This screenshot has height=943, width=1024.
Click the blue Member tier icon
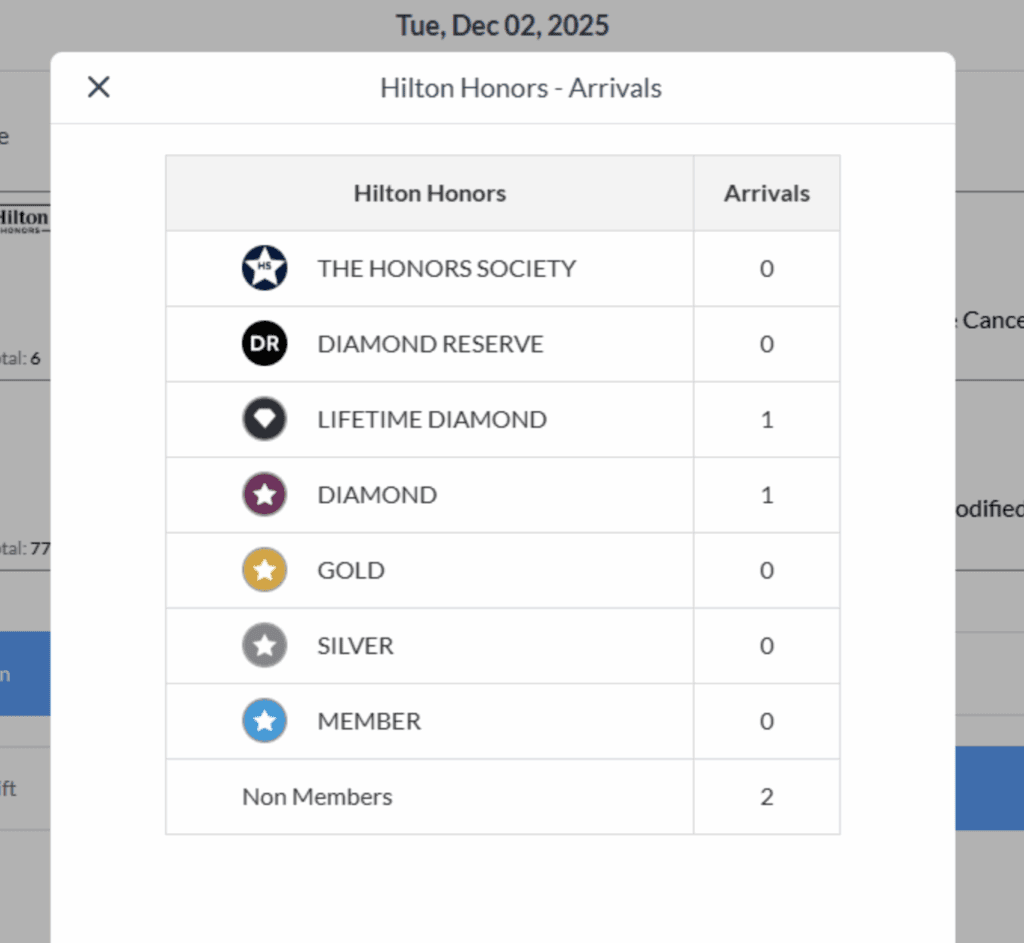[265, 721]
